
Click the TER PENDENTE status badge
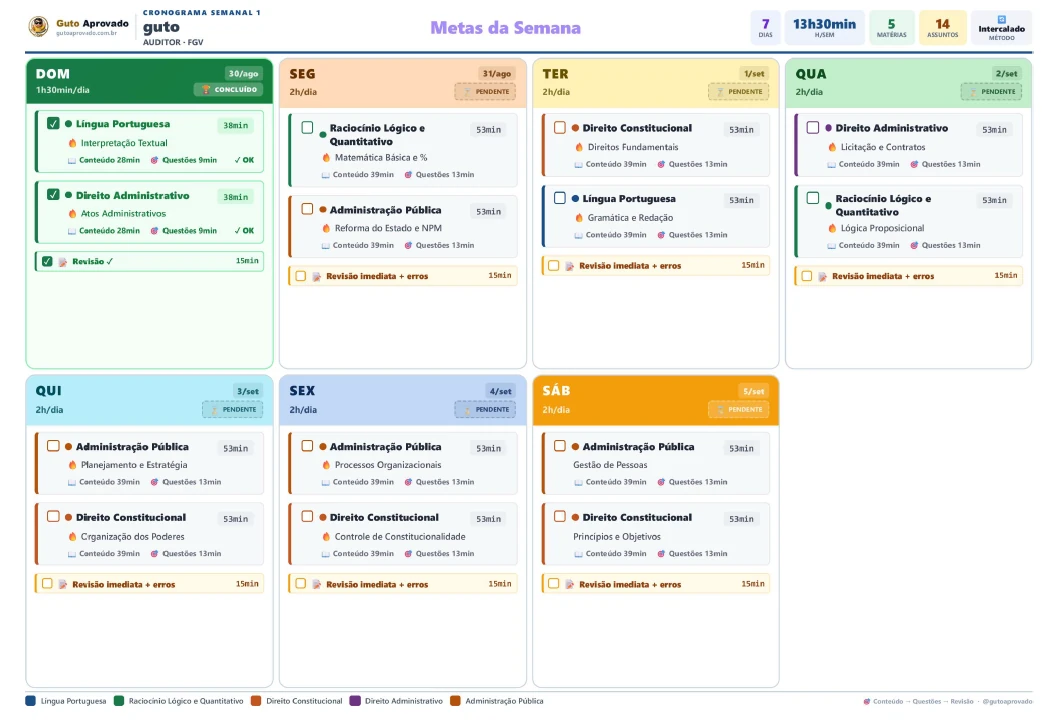pyautogui.click(x=738, y=91)
